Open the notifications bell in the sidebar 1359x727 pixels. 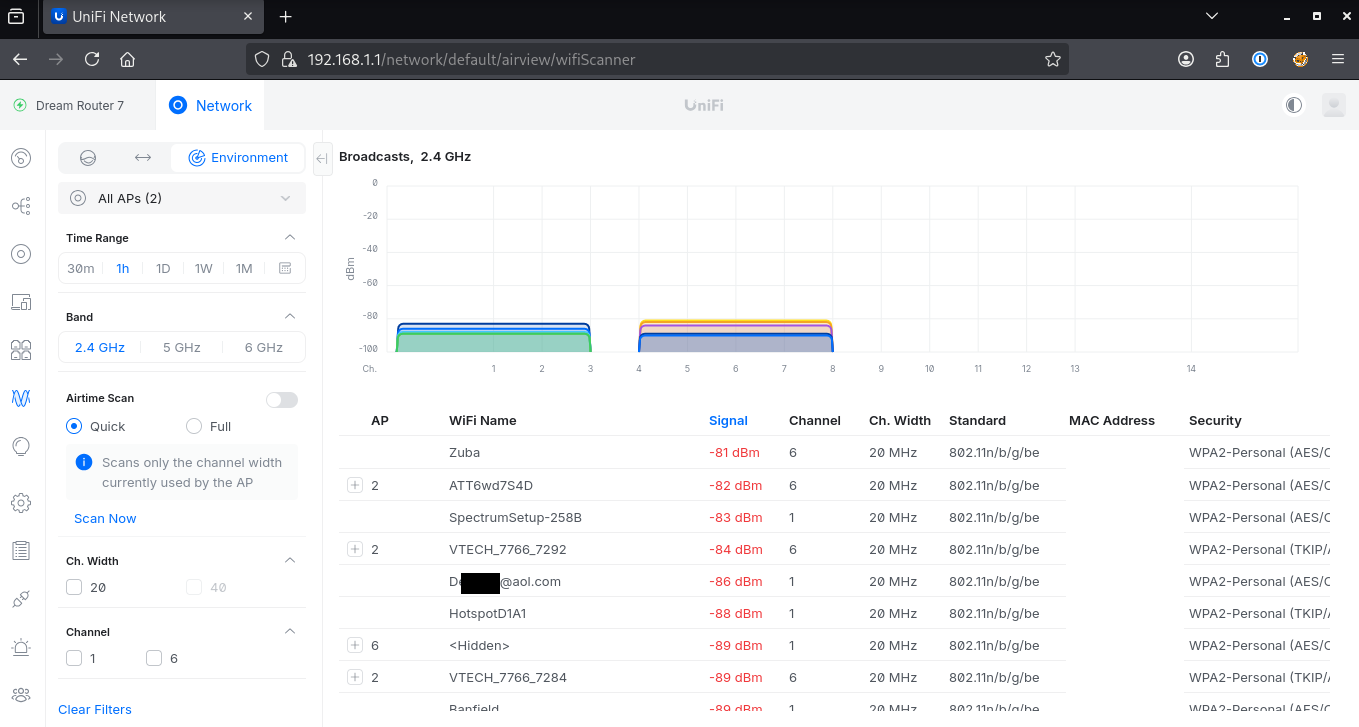[x=20, y=646]
